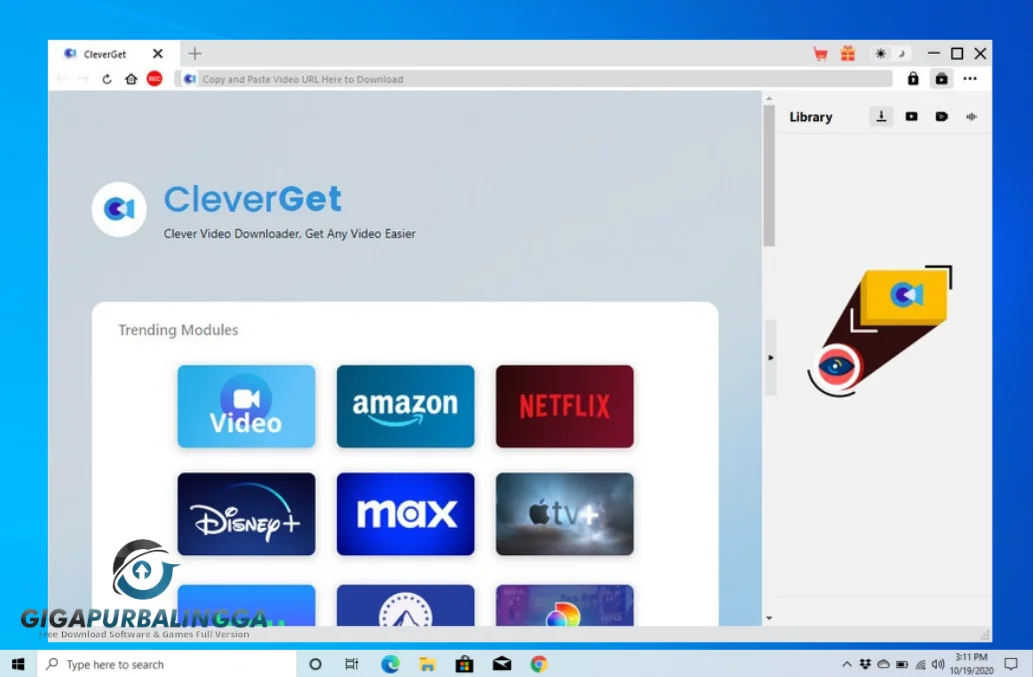The image size is (1033, 677).
Task: Click the Library panel title
Action: coord(811,117)
